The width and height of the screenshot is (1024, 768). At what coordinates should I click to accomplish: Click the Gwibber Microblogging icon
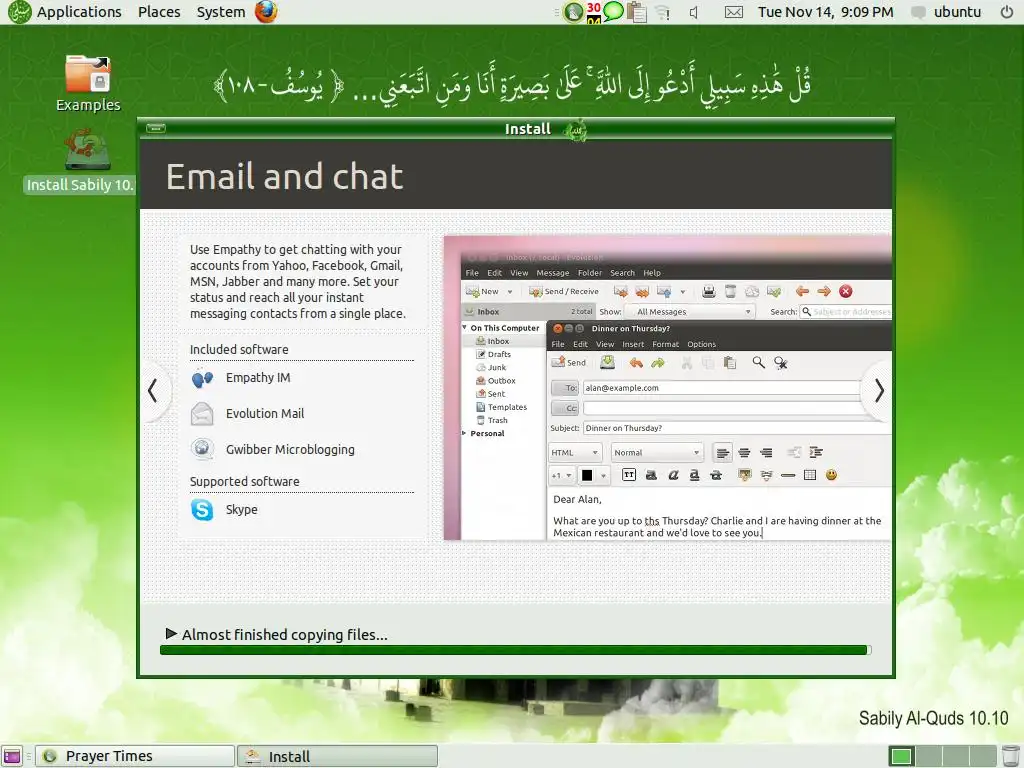(x=202, y=449)
